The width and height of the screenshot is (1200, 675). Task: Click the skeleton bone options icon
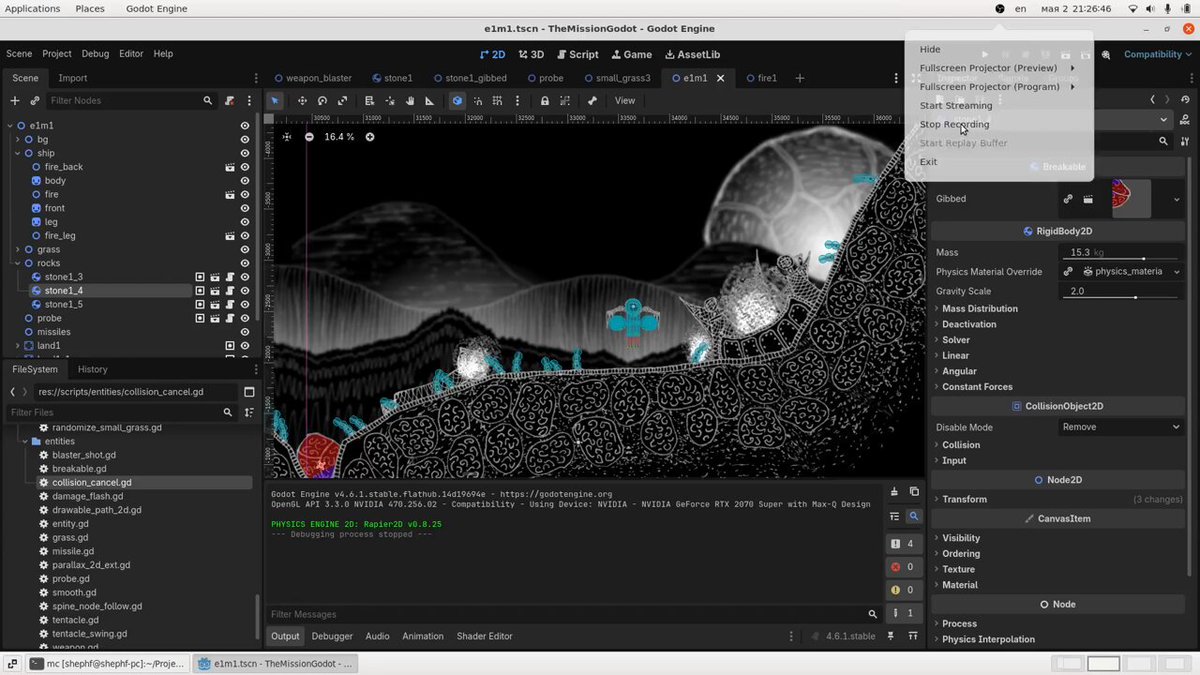[592, 100]
